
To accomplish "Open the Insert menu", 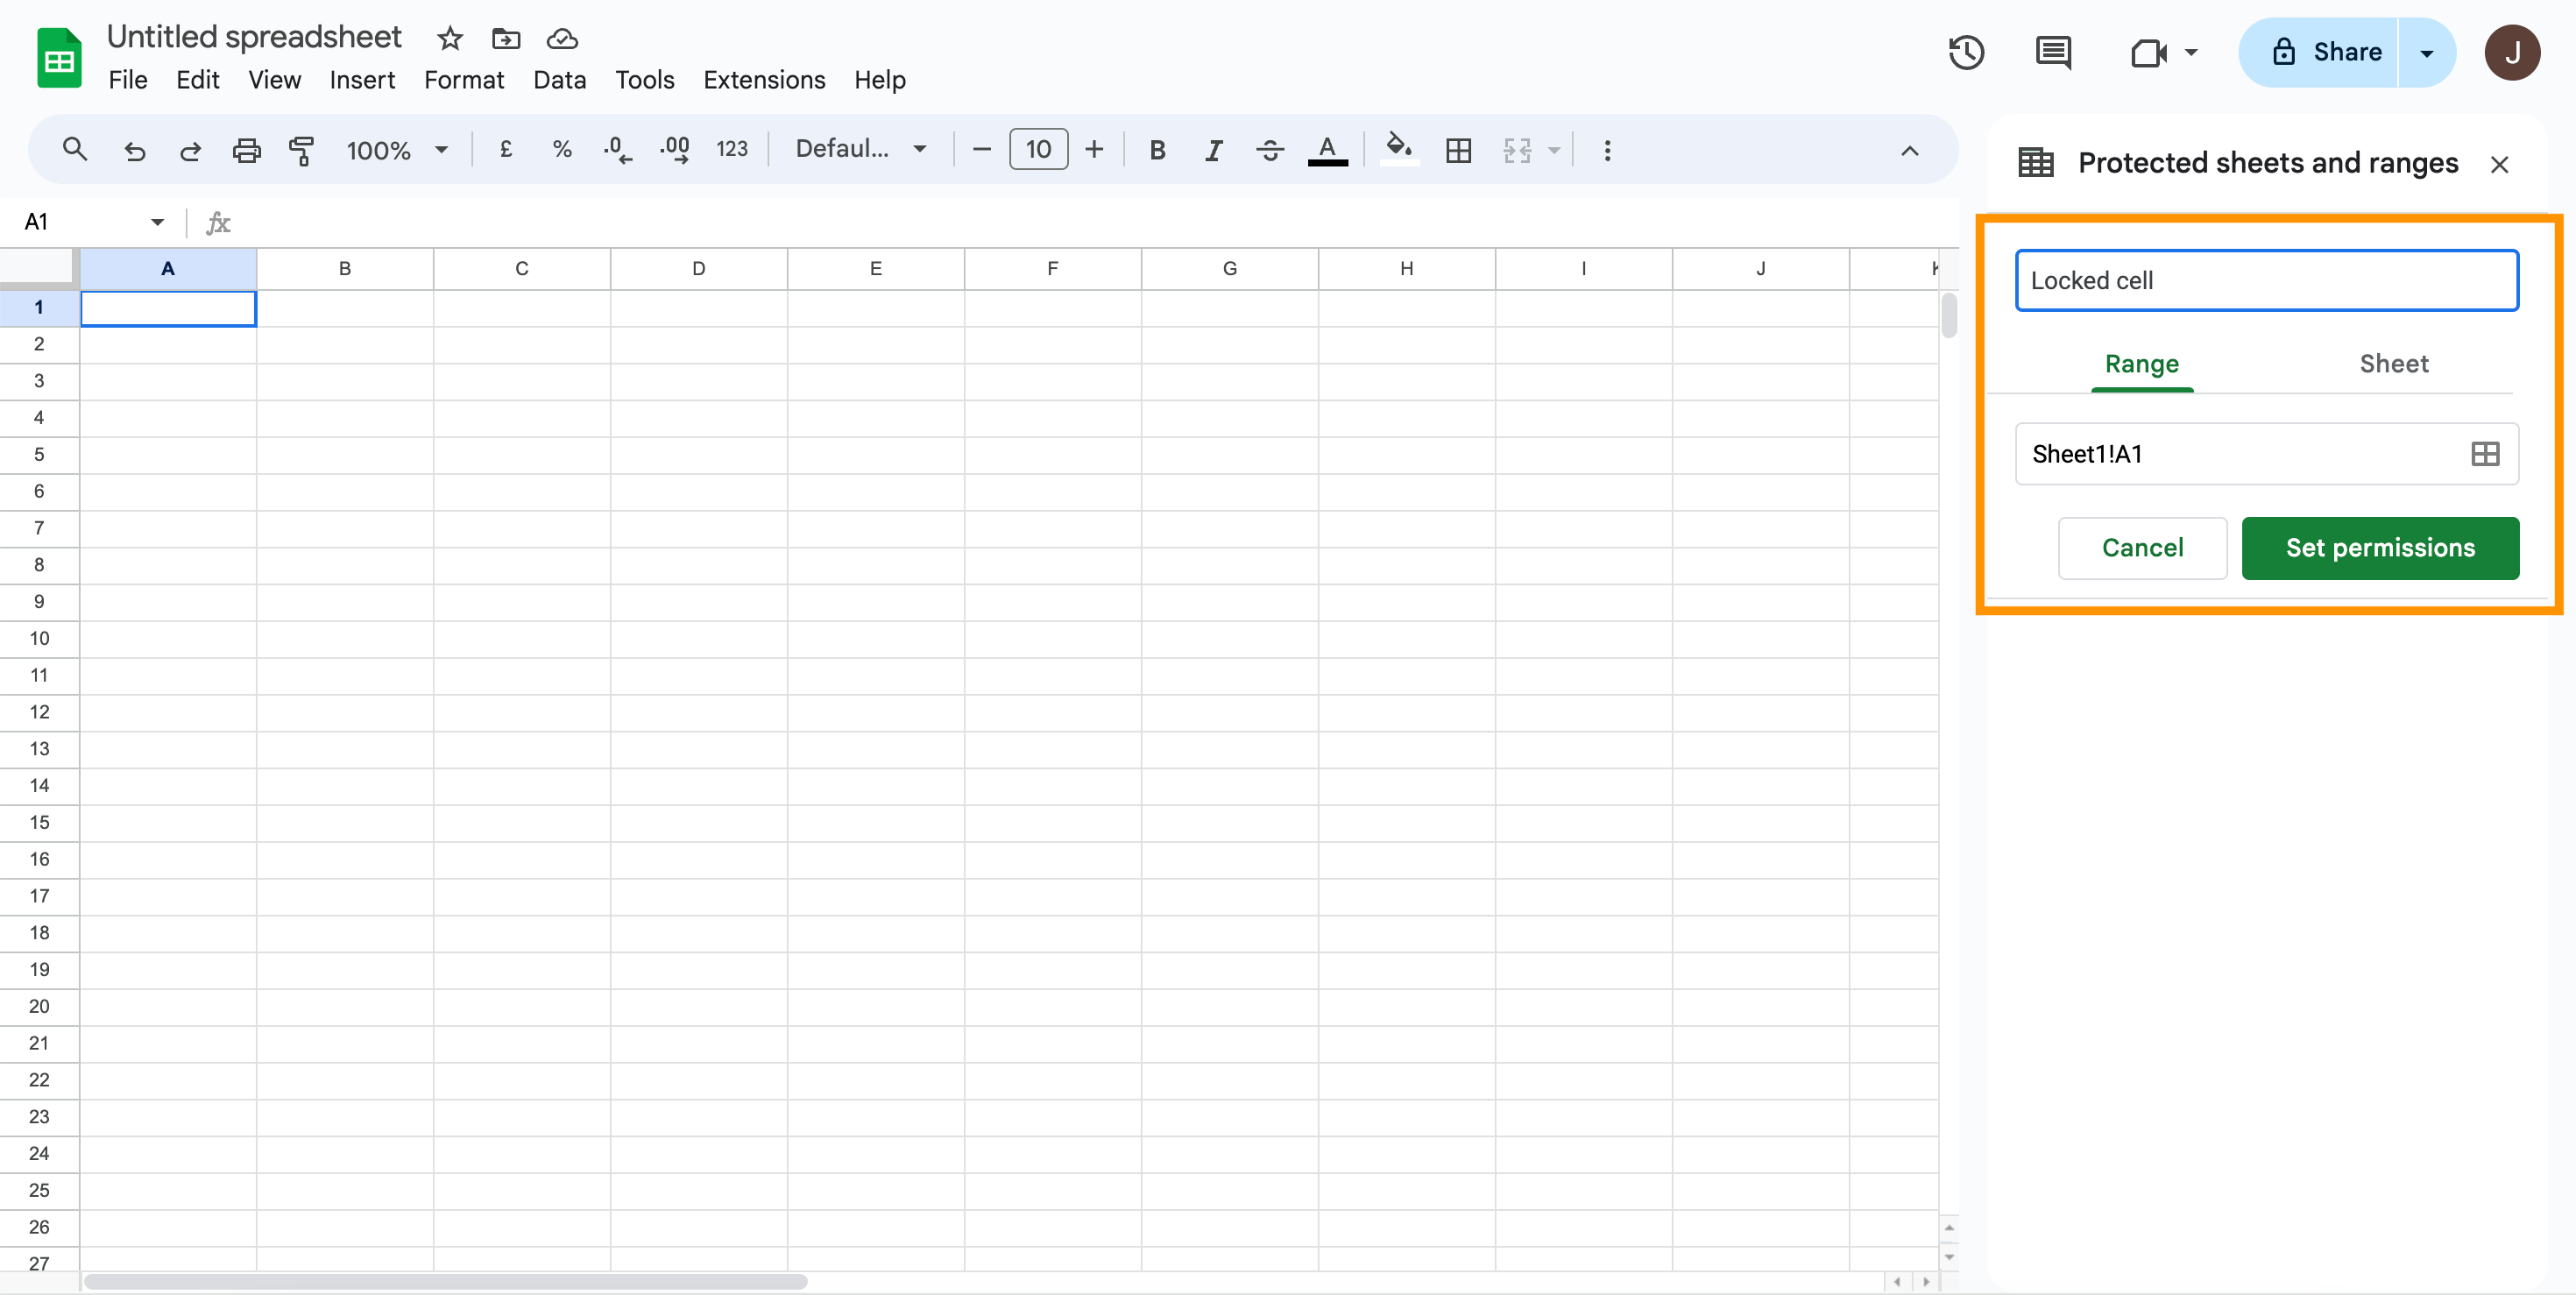I will [362, 80].
